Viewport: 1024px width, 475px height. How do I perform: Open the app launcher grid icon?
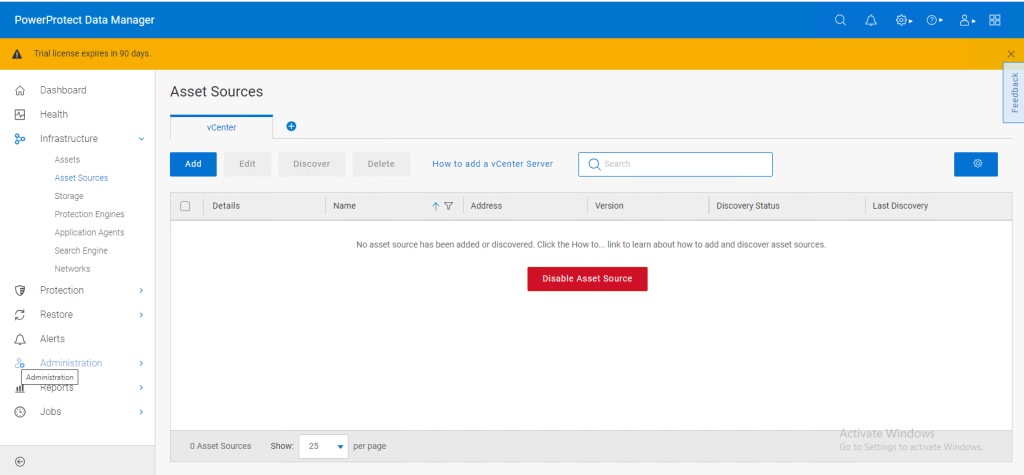(x=995, y=20)
